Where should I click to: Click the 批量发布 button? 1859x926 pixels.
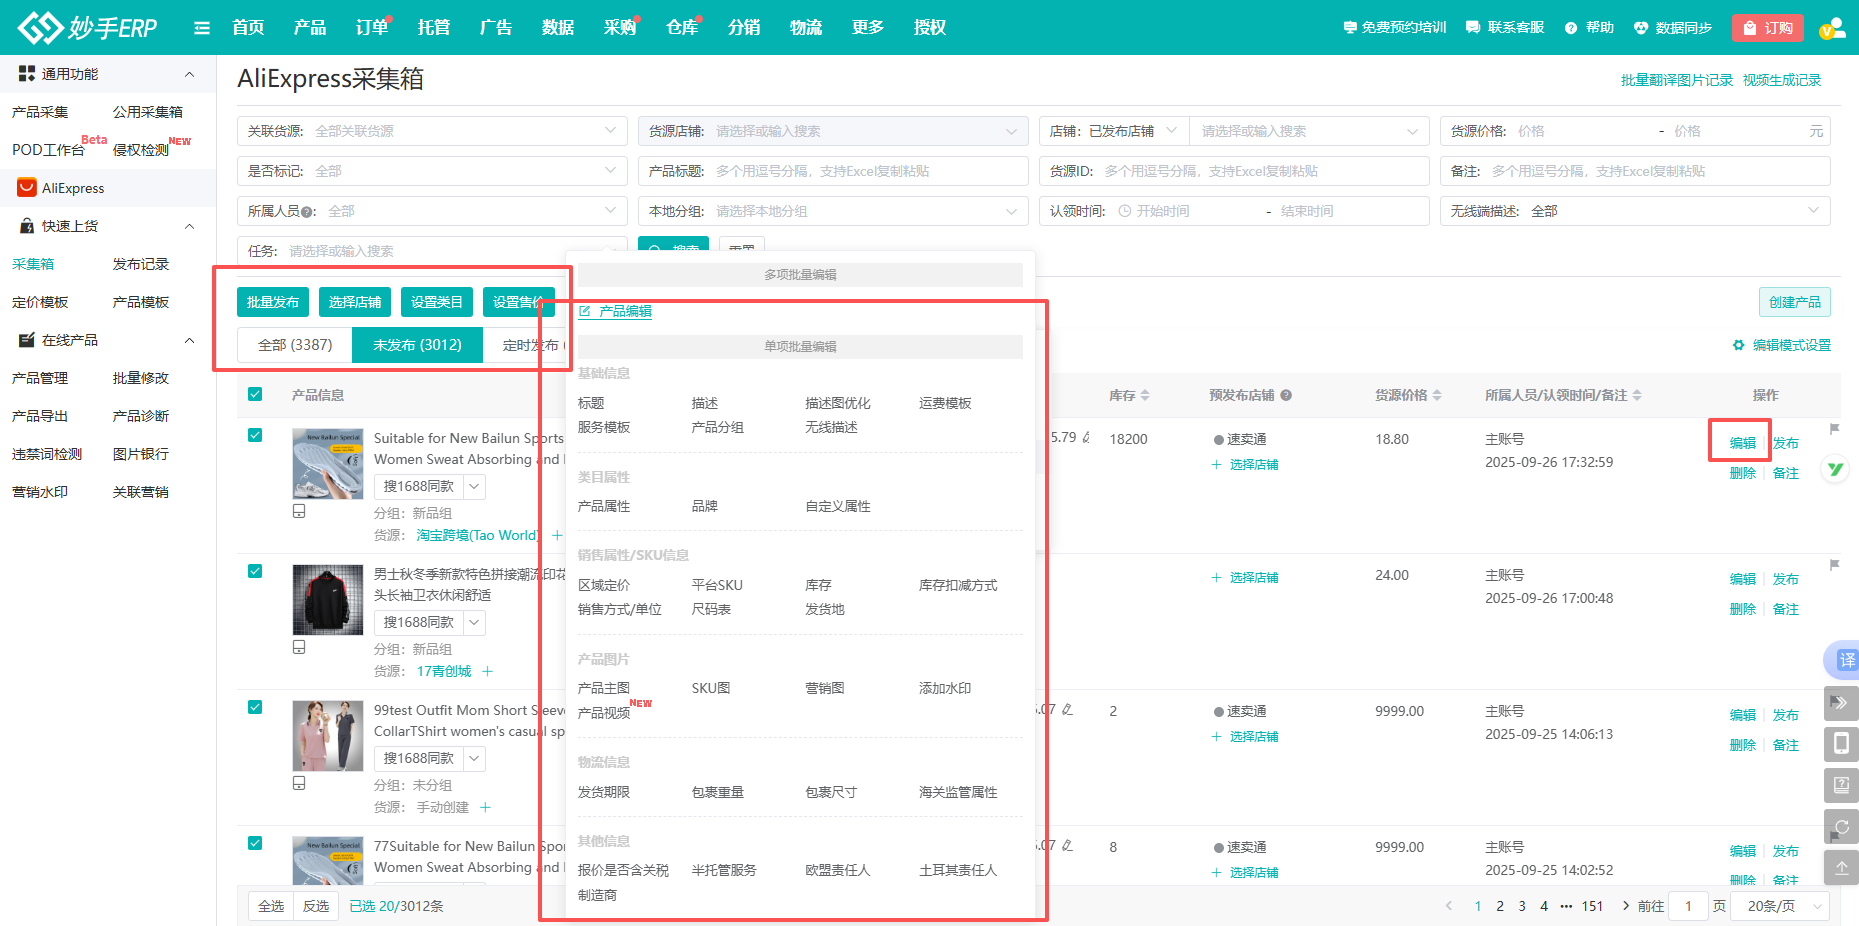click(x=273, y=302)
